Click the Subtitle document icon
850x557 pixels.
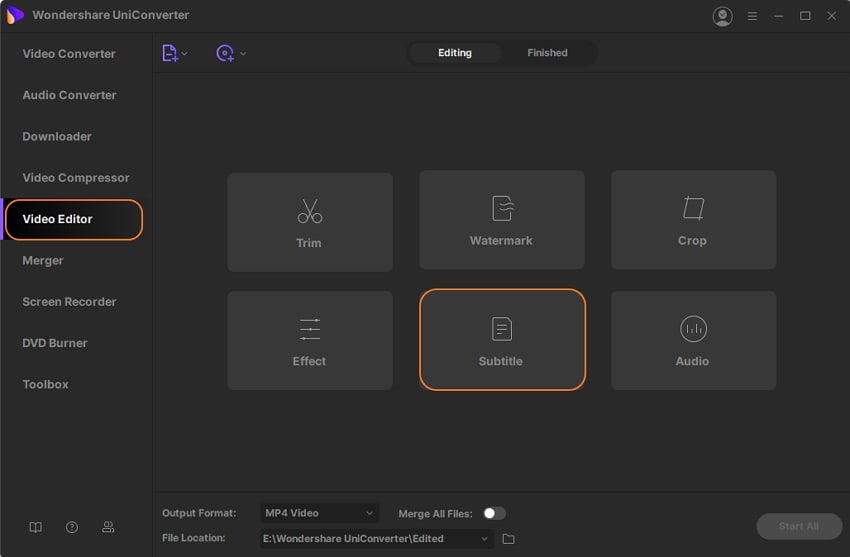[501, 329]
